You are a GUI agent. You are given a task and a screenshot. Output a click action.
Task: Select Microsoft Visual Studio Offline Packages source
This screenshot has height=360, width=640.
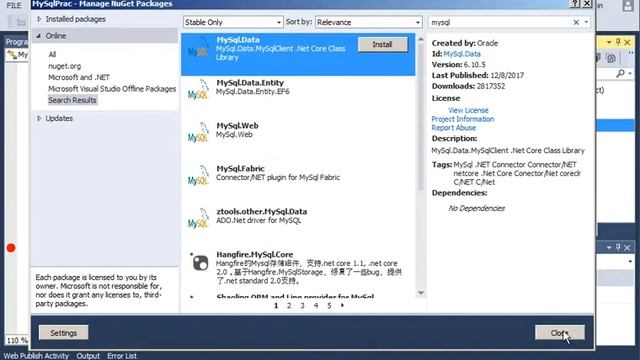coord(112,89)
